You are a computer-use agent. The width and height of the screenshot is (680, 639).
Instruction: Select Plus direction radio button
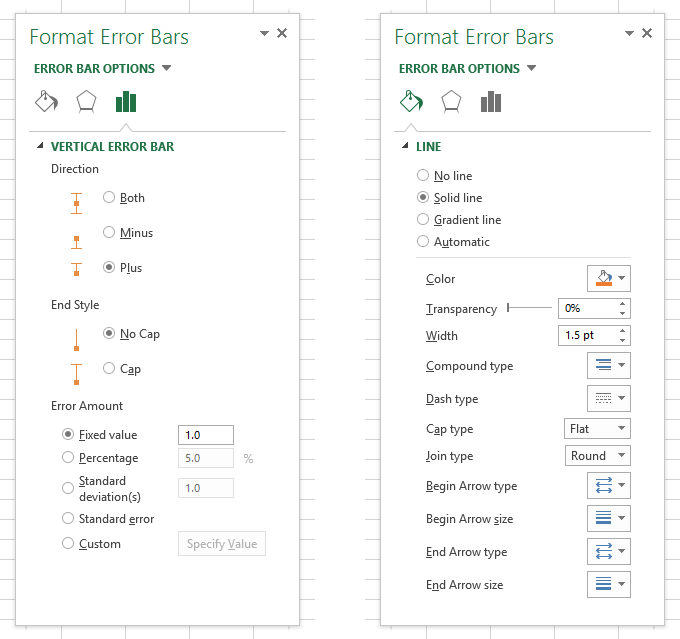109,267
